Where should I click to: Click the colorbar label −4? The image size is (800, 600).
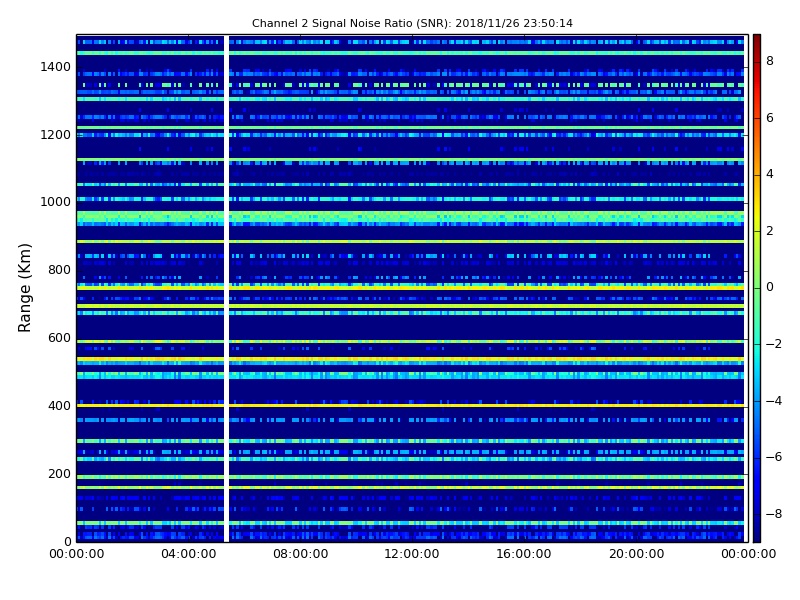774,401
